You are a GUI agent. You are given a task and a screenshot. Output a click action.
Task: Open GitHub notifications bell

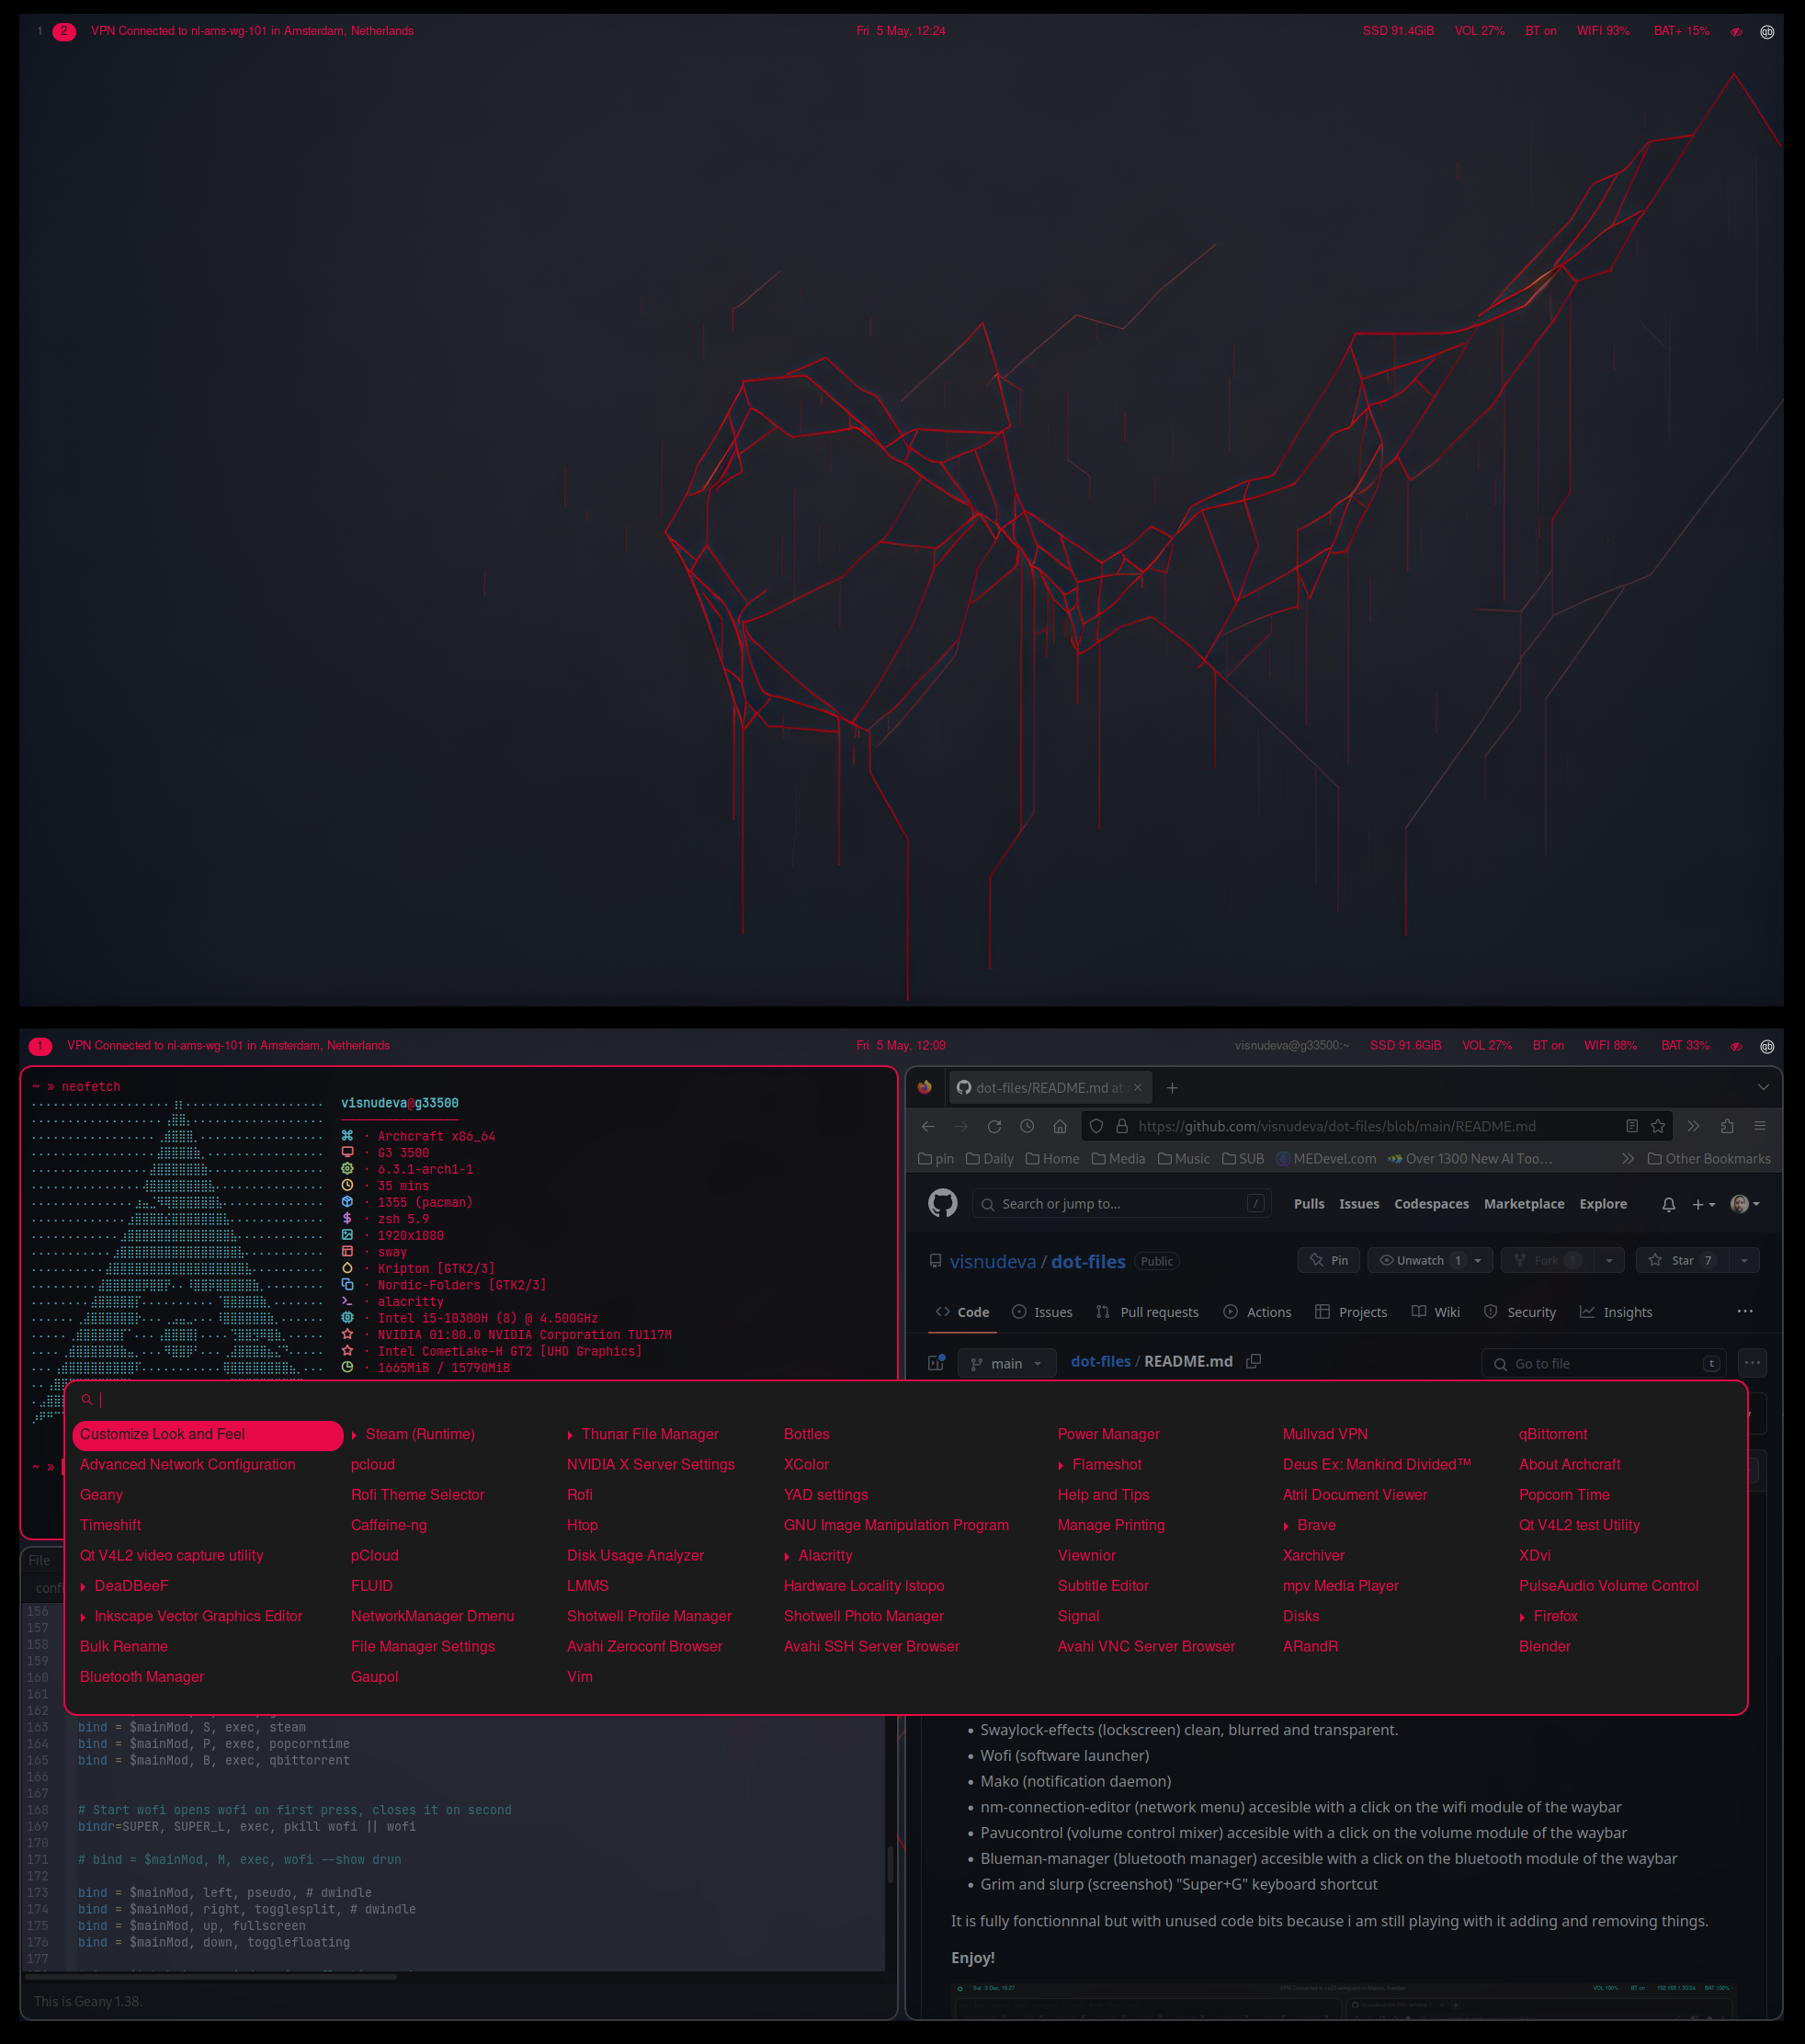point(1668,1204)
